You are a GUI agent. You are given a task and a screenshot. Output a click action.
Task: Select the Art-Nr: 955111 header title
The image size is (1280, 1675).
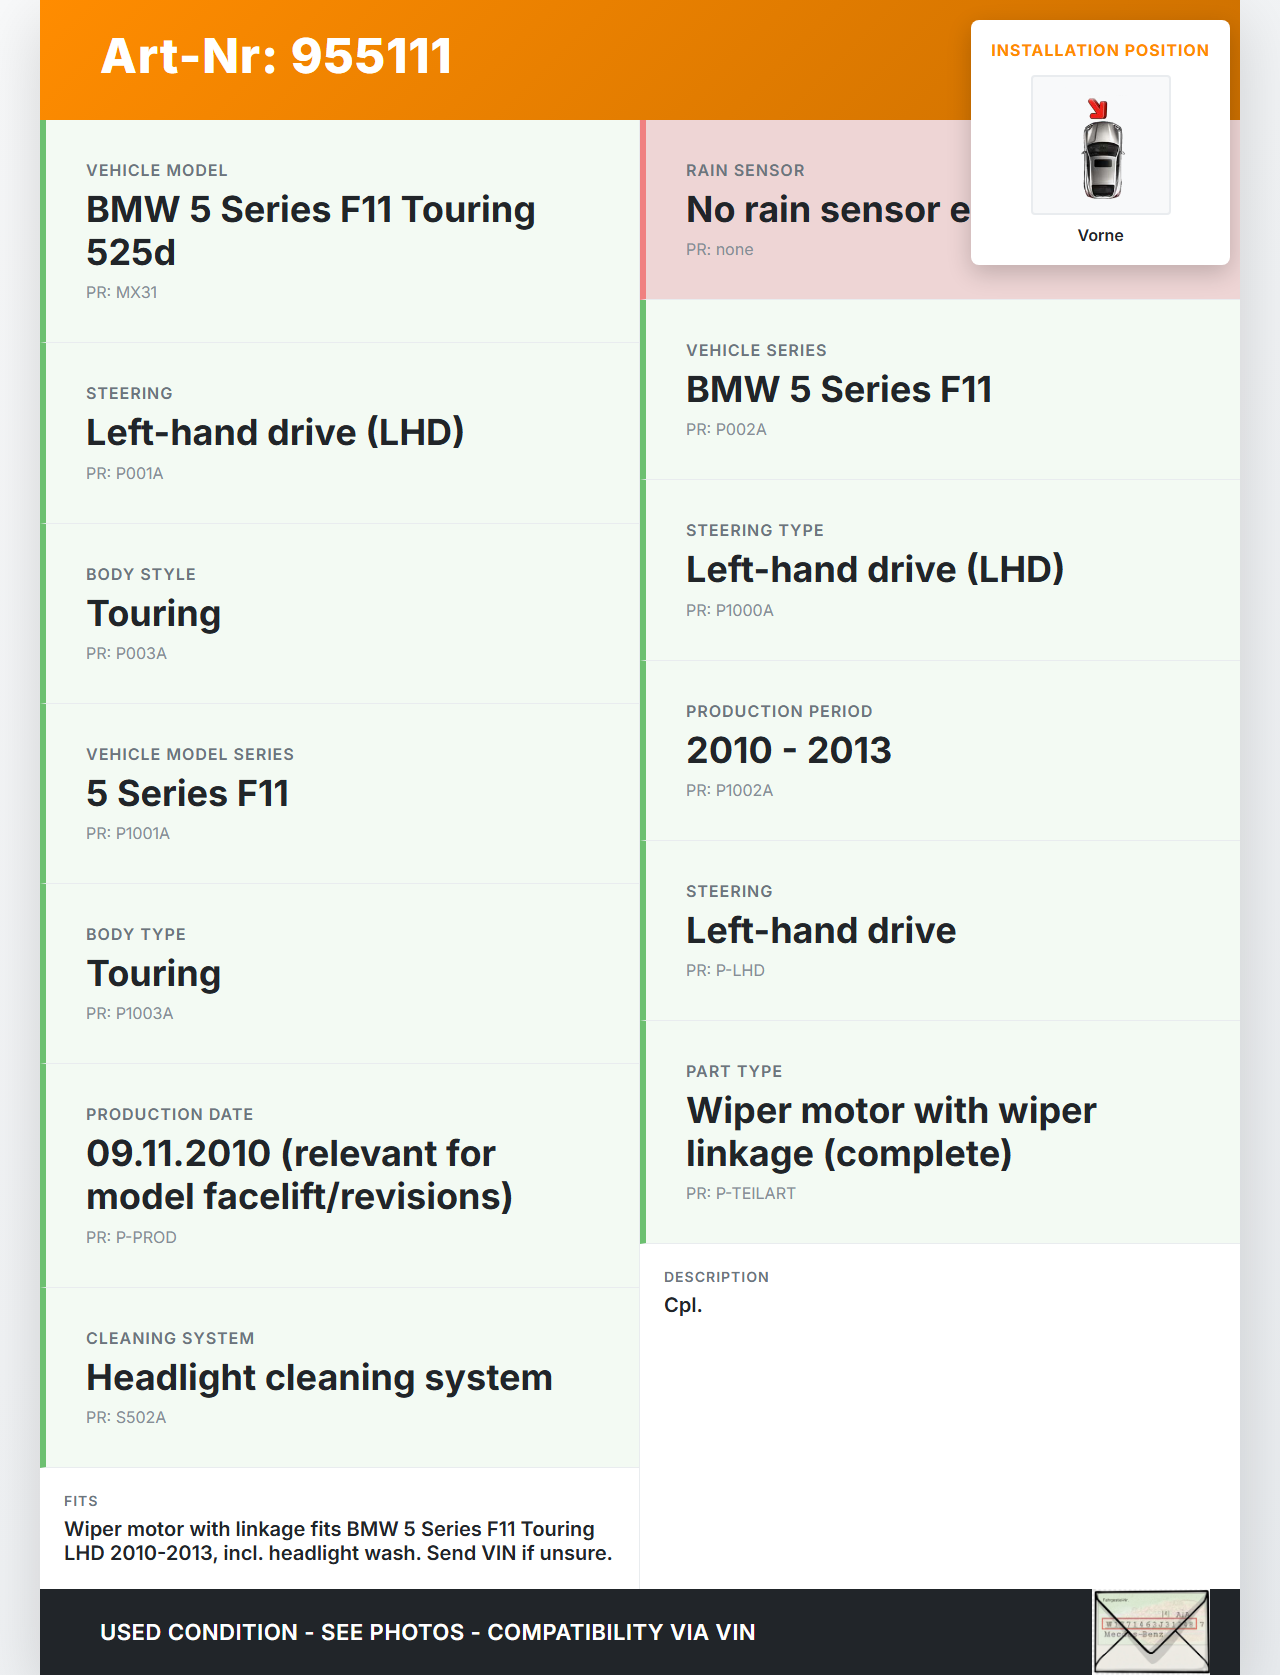click(276, 56)
